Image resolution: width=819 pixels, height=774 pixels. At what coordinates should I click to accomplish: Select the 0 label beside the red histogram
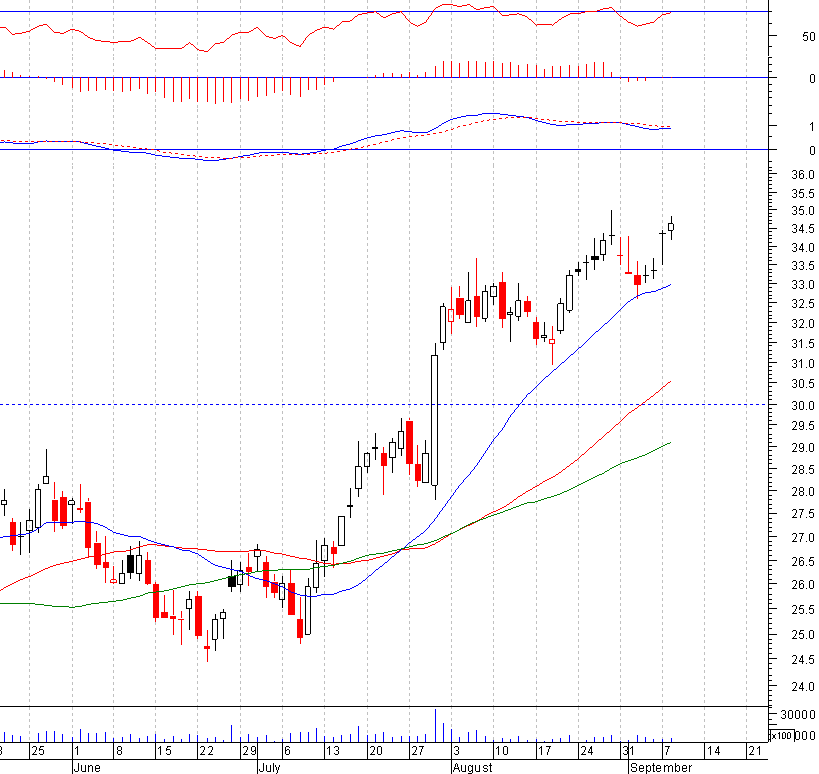pyautogui.click(x=812, y=79)
